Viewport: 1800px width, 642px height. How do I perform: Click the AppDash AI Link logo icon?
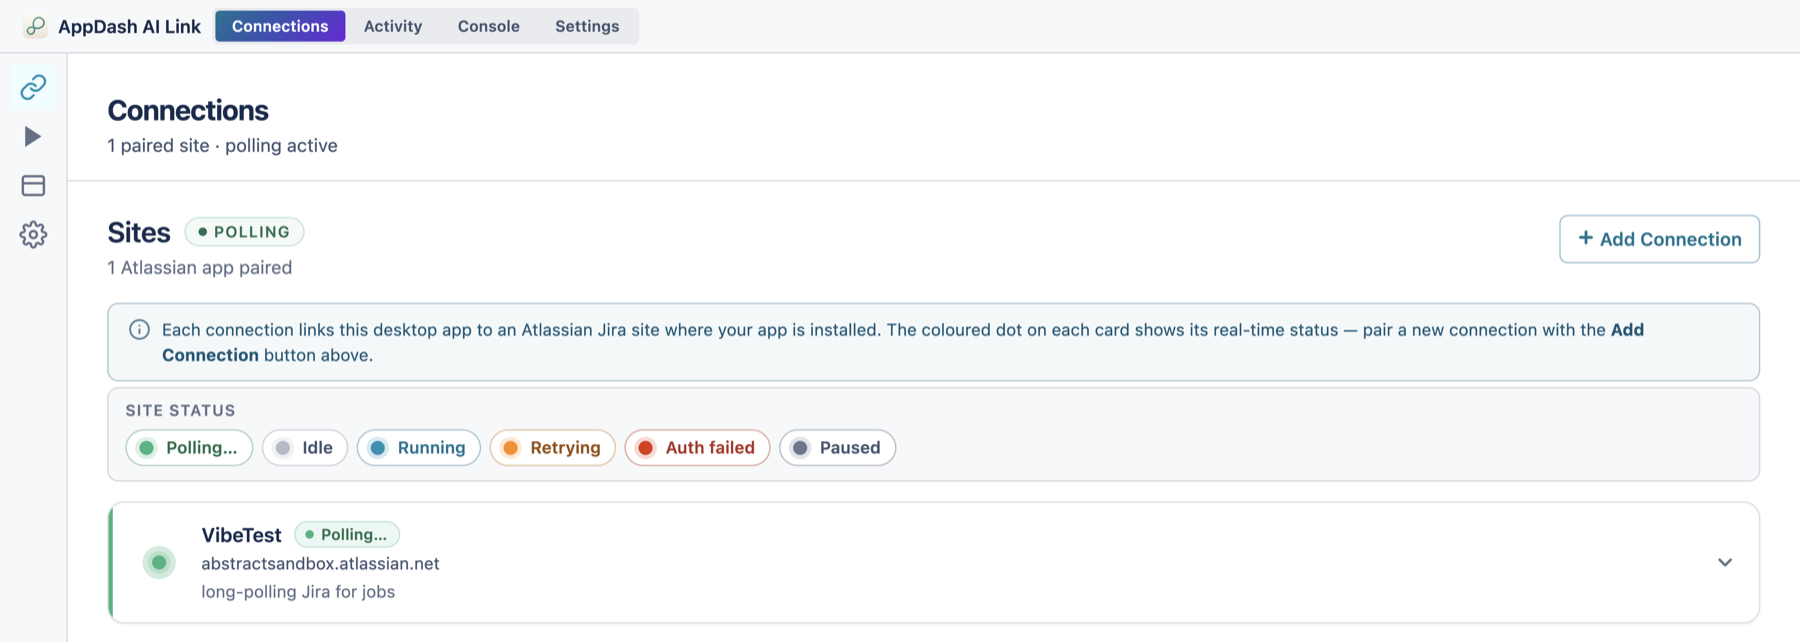[35, 26]
